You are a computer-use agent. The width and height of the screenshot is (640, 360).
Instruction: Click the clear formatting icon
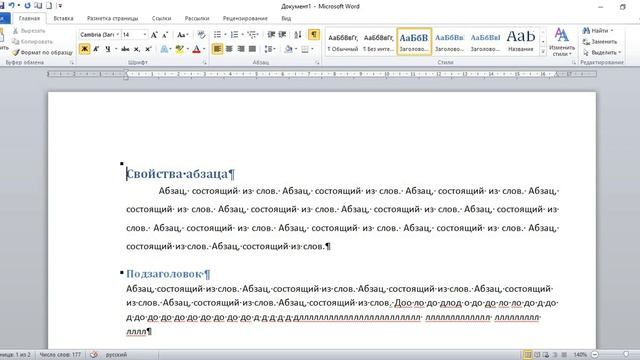click(x=201, y=35)
